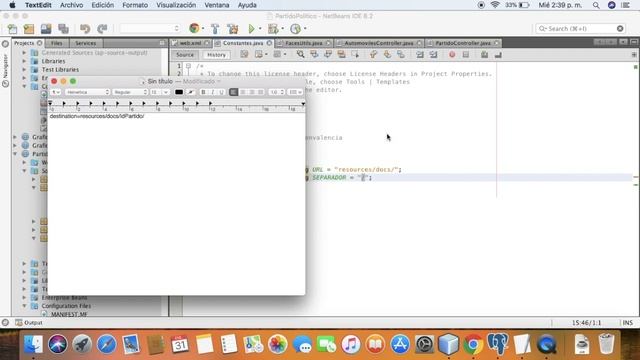This screenshot has height=360, width=640.
Task: Open Formato menu in menu bar
Action: pyautogui.click(x=135, y=5)
